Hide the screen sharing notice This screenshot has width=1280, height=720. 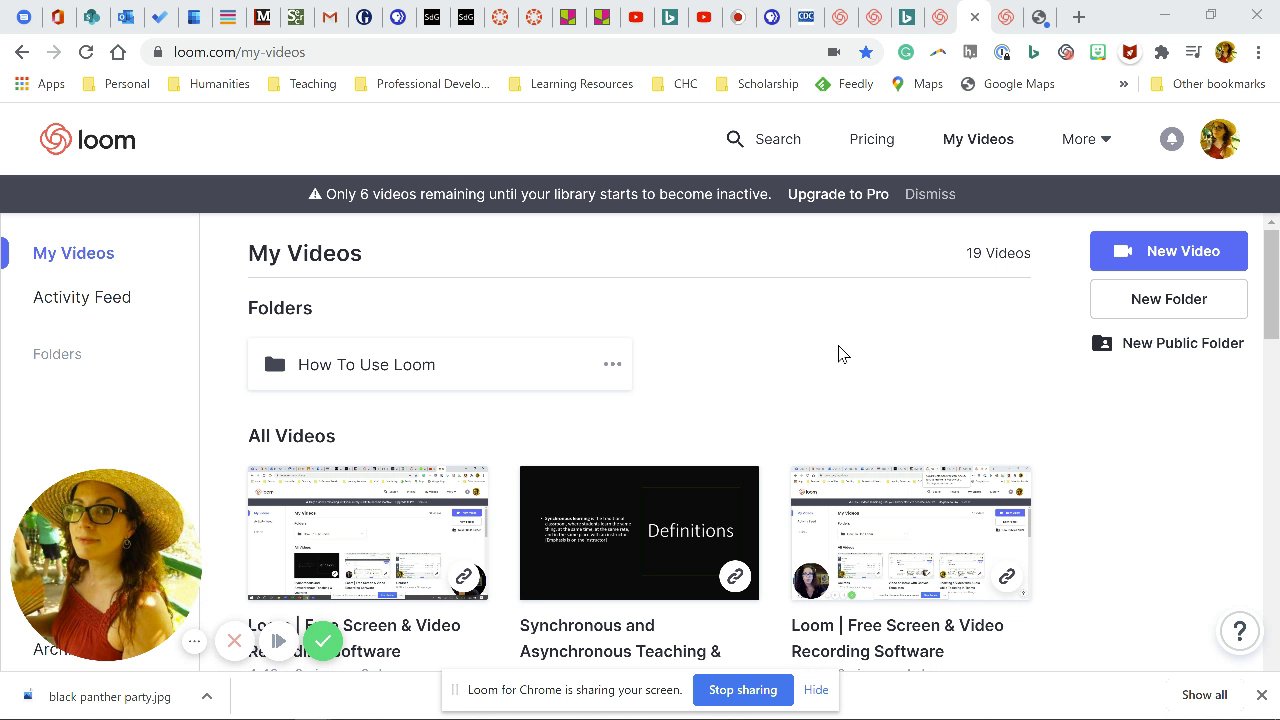click(x=816, y=690)
